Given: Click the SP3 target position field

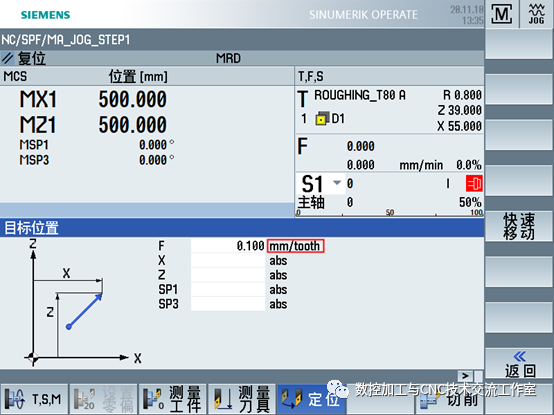Looking at the screenshot, I should [228, 304].
